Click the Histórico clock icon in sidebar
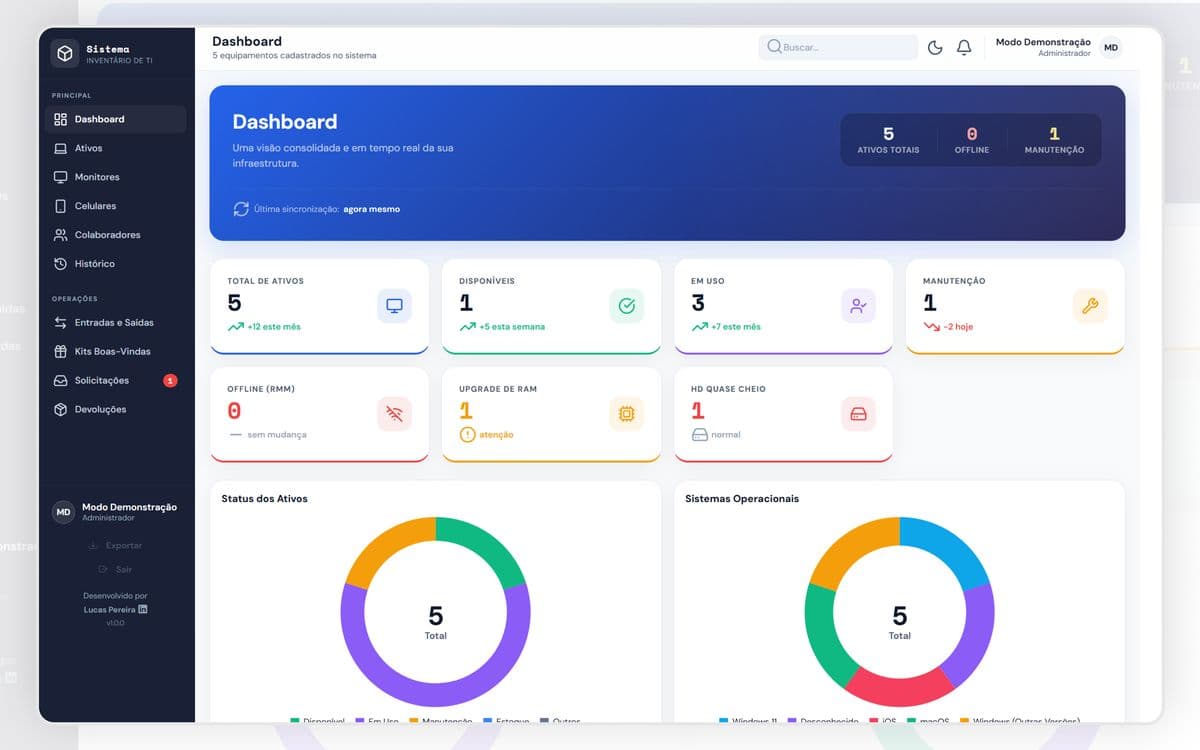This screenshot has width=1200, height=750. click(60, 264)
